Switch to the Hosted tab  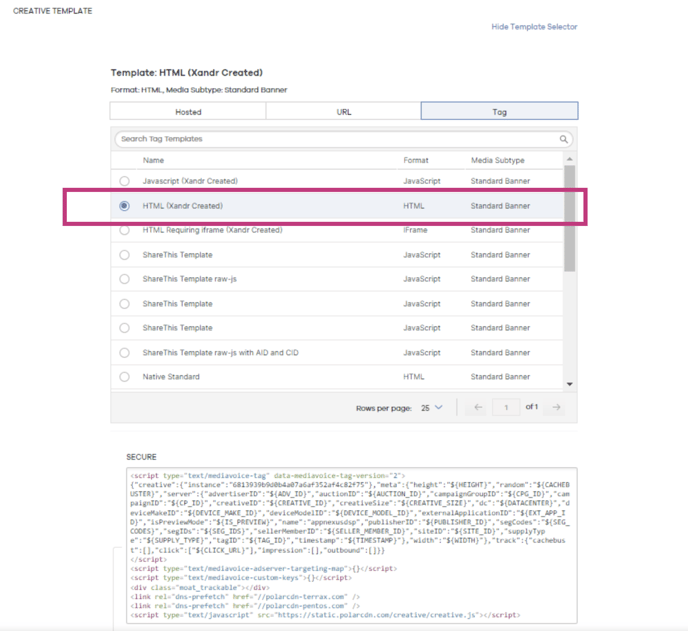188,112
